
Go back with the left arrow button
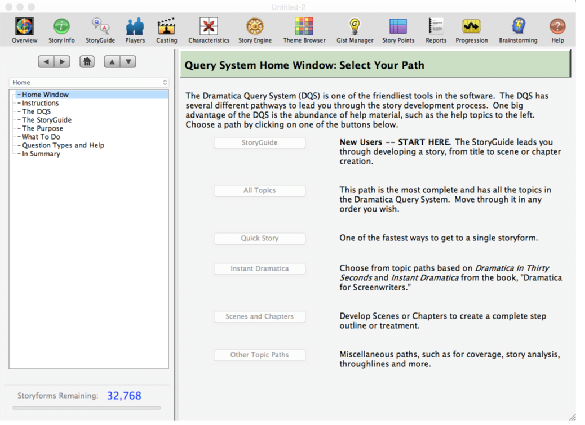click(46, 62)
